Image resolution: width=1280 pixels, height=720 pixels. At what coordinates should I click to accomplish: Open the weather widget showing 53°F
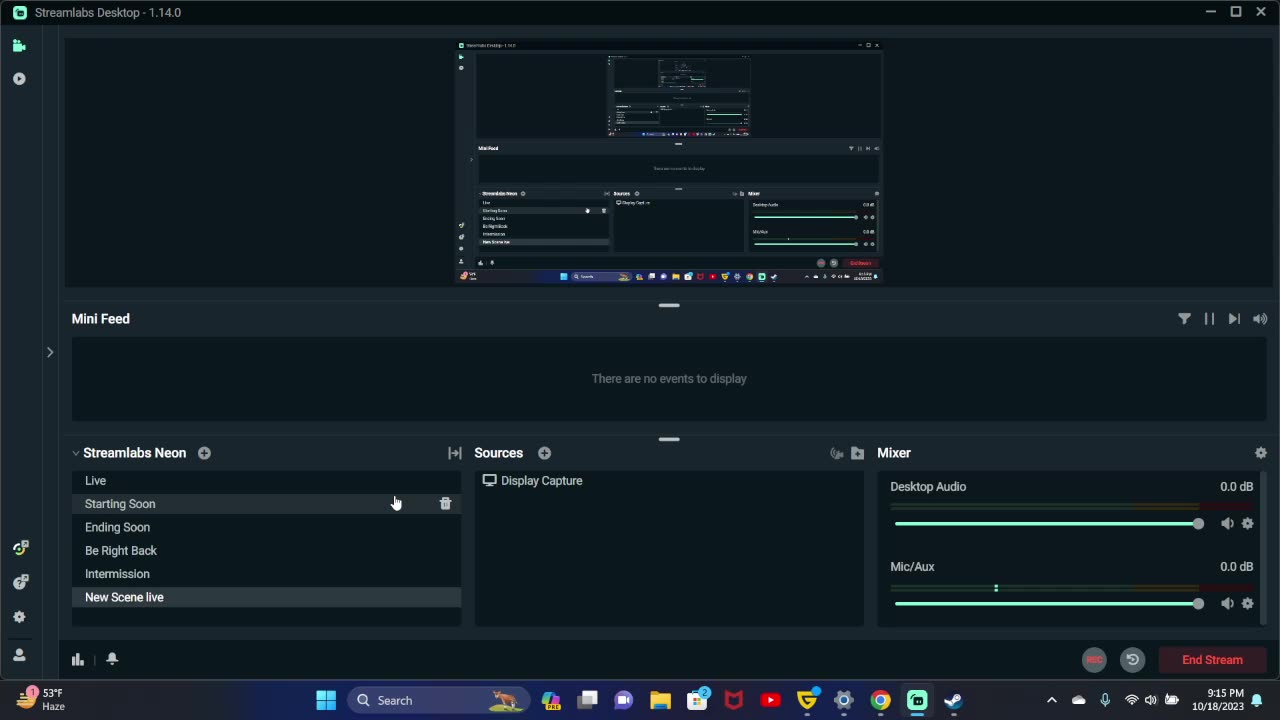coord(40,700)
